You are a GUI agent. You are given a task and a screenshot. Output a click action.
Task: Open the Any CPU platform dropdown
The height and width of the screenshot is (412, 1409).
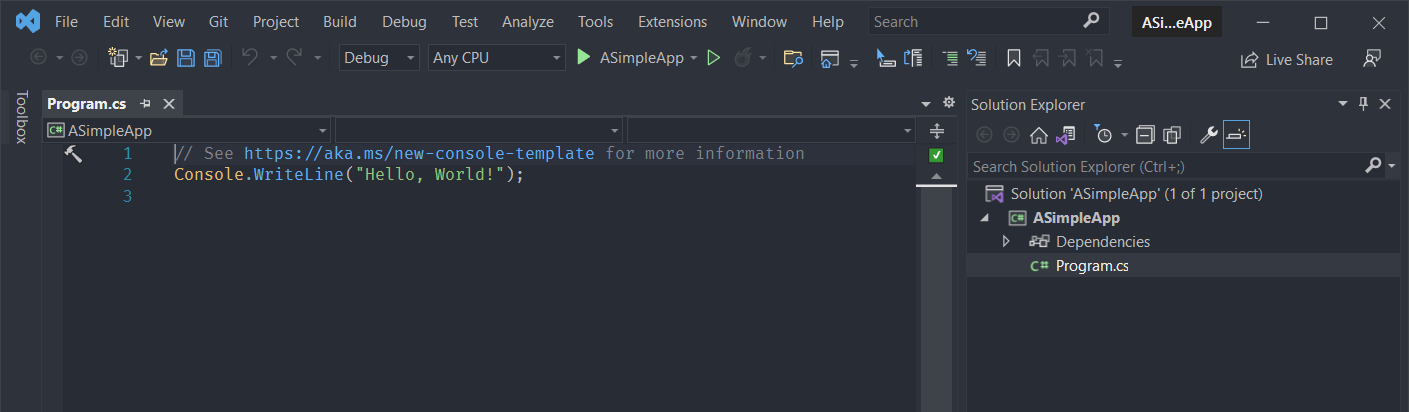click(x=496, y=58)
